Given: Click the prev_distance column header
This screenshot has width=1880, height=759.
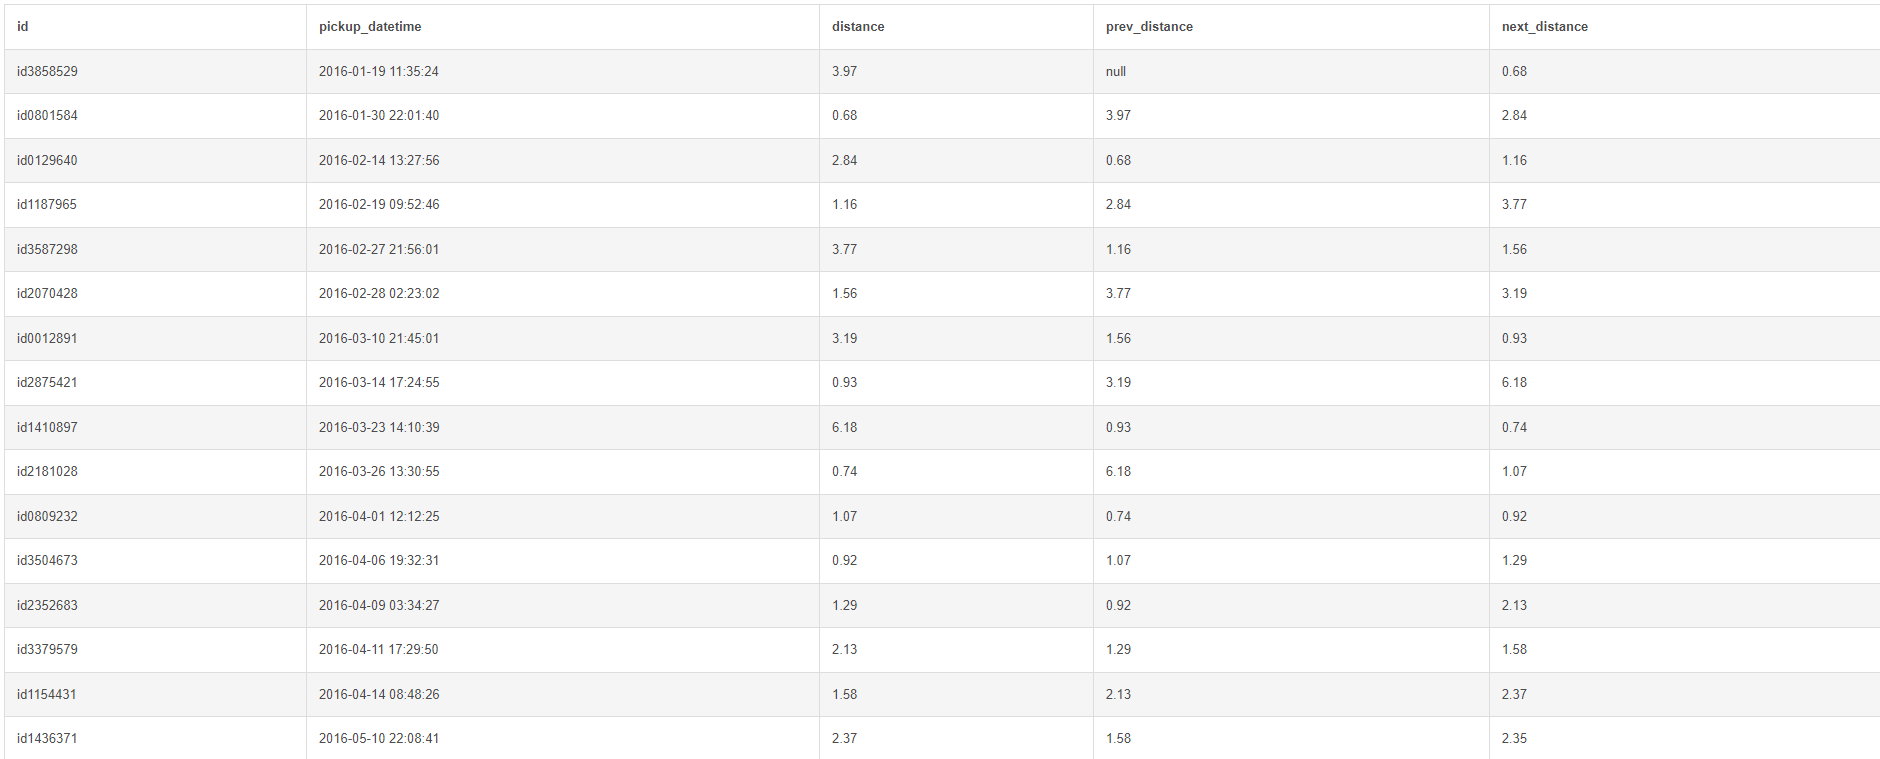Looking at the screenshot, I should pos(1149,27).
